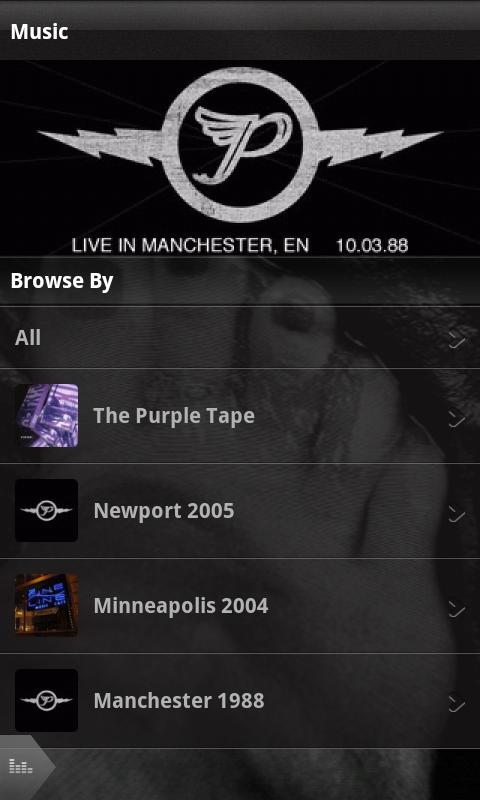Select the Newport 2005 entry
480x800 pixels.
[x=240, y=511]
